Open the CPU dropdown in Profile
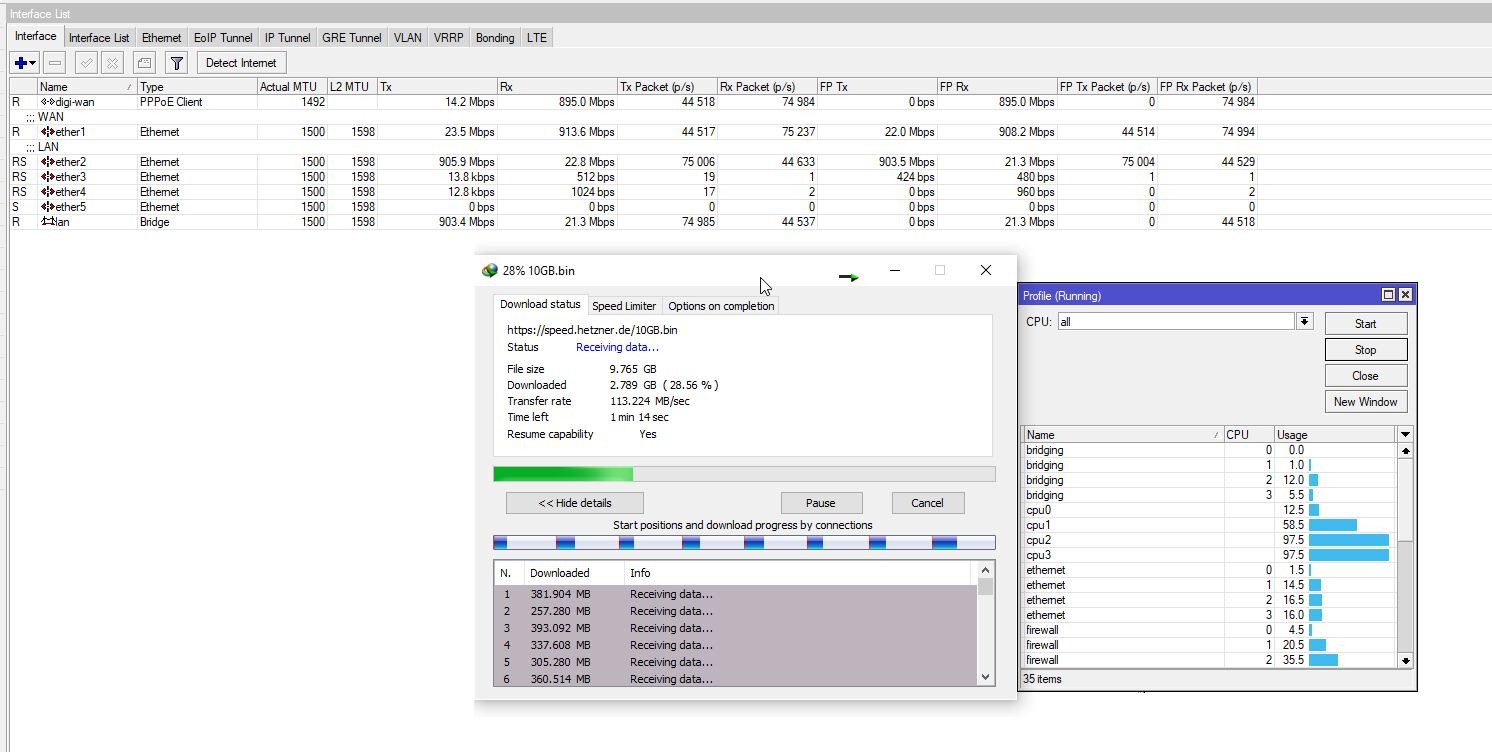The image size is (1492, 752). 1304,322
